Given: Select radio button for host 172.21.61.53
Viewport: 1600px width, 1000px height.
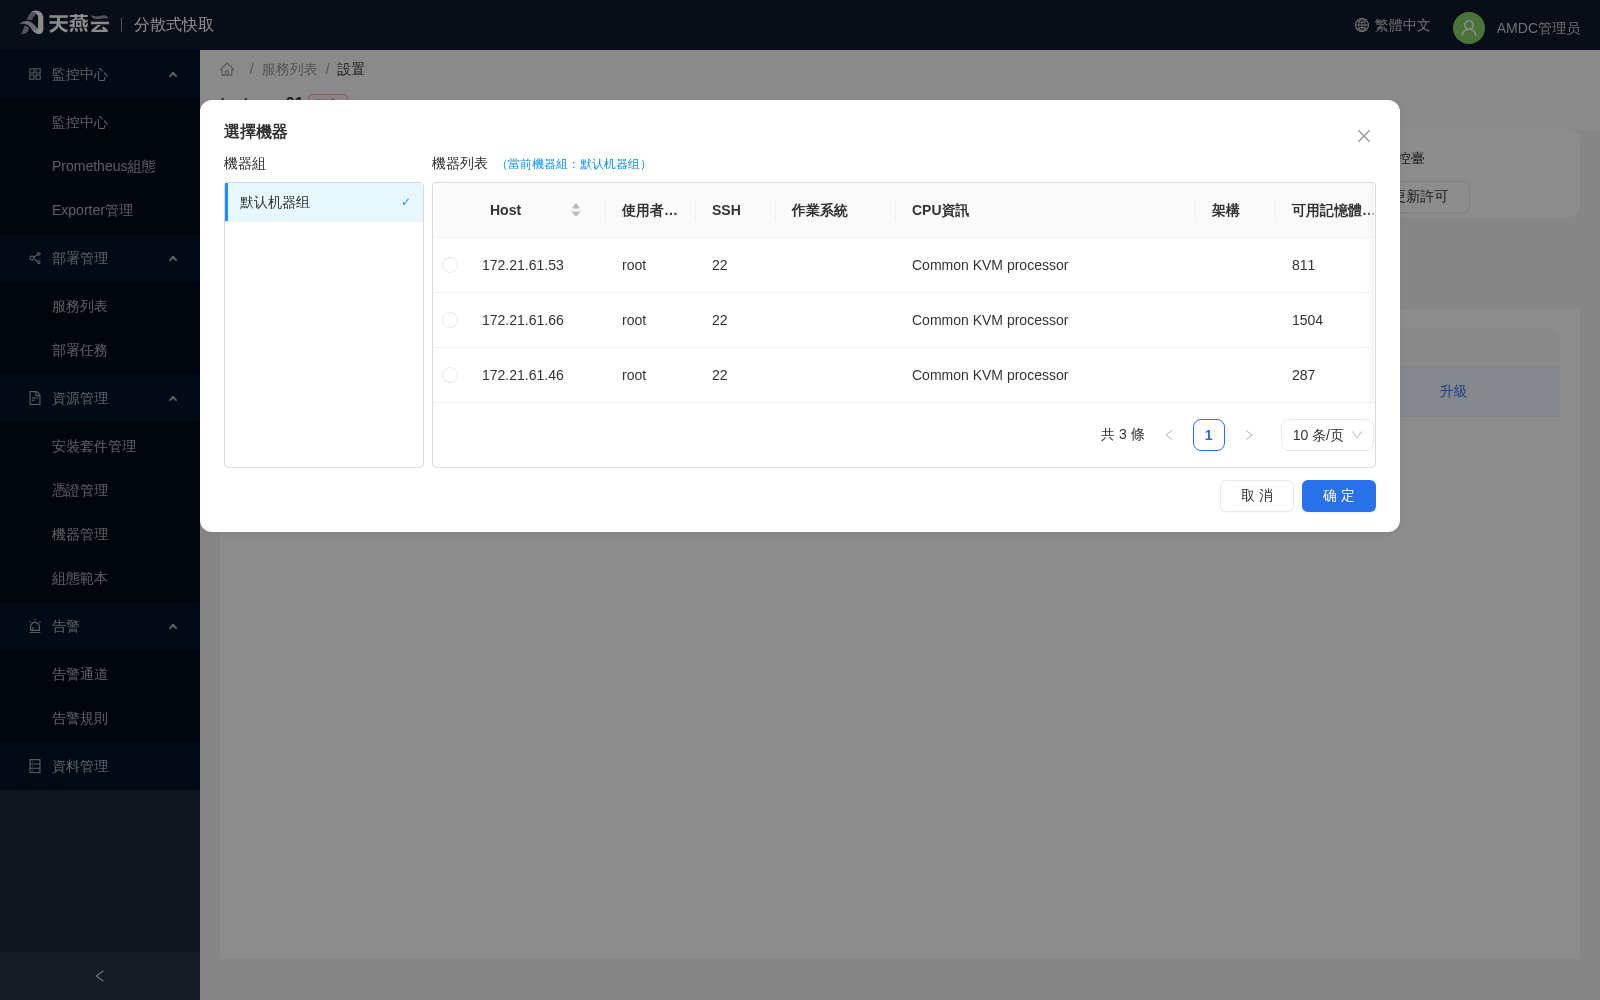Looking at the screenshot, I should 450,265.
